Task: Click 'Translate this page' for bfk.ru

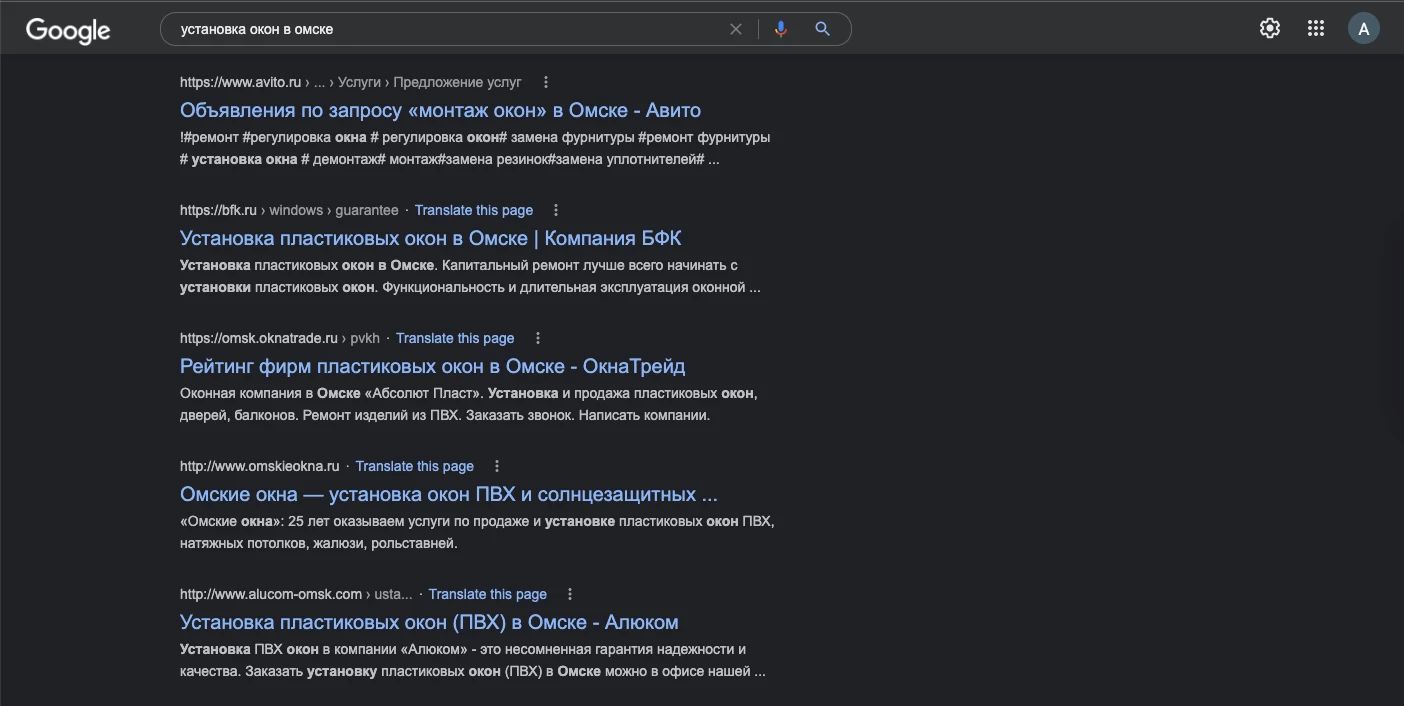Action: click(474, 210)
